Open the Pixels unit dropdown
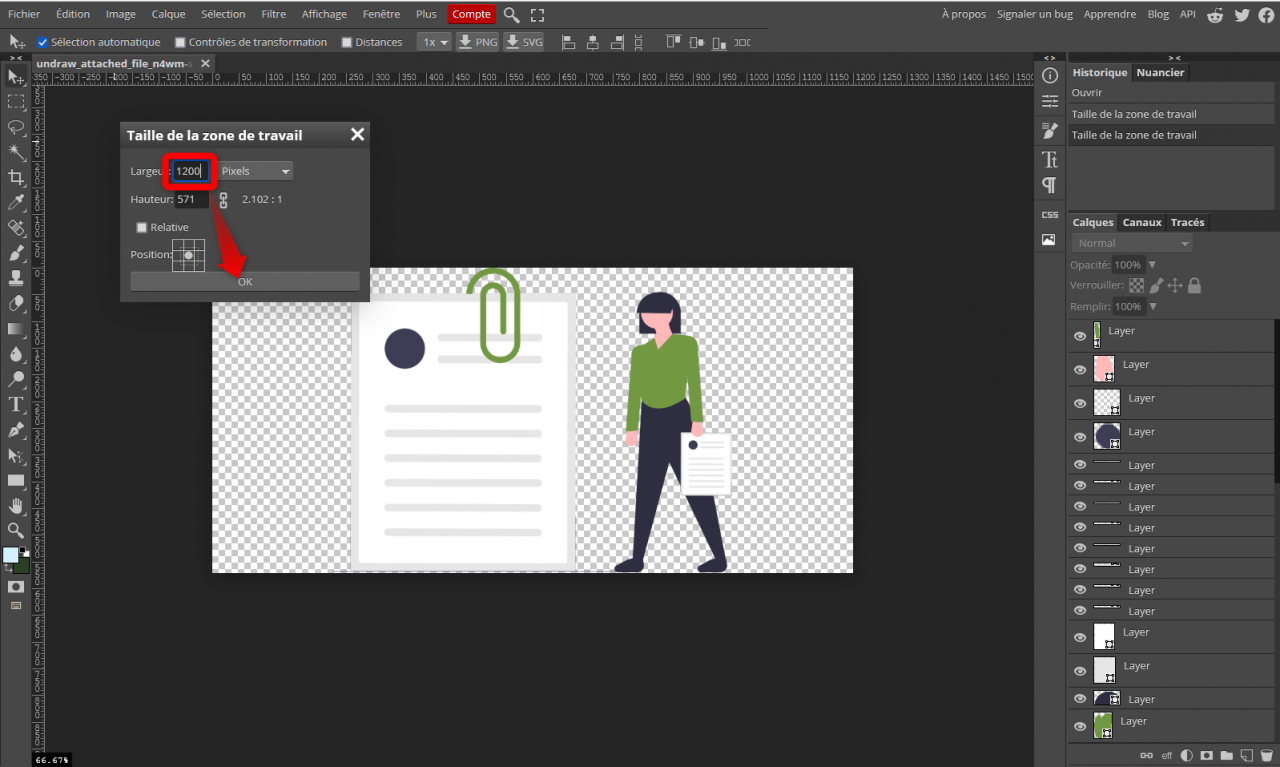Image resolution: width=1280 pixels, height=767 pixels. click(x=256, y=171)
